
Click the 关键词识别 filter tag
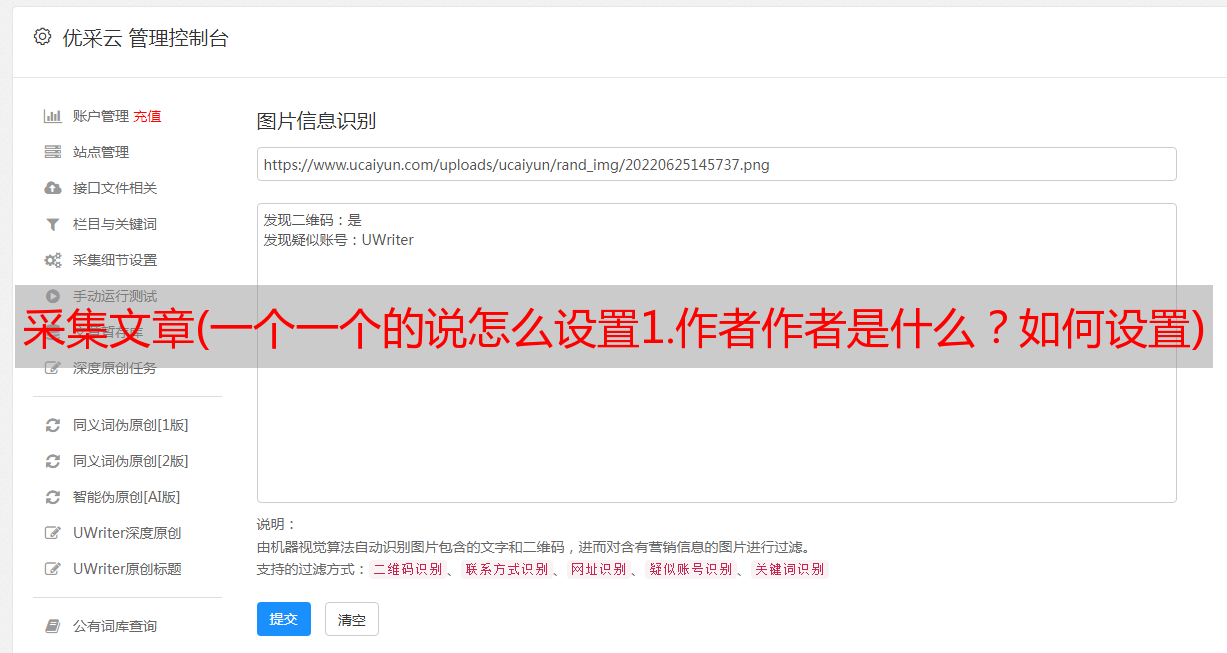(790, 569)
